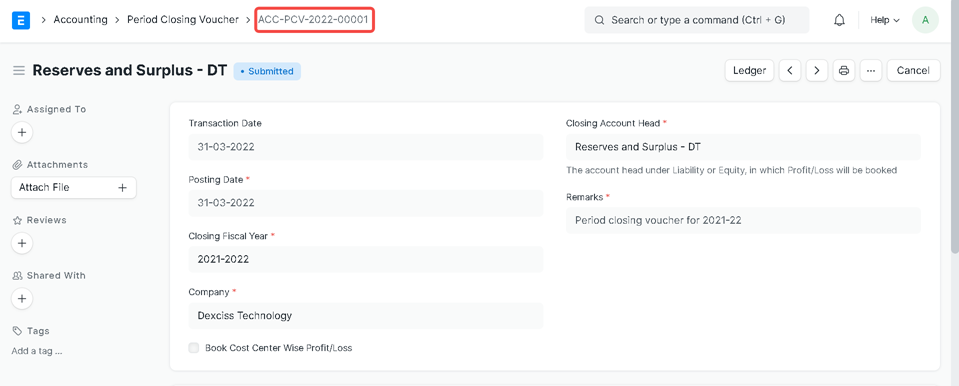
Task: Navigate to Accounting breadcrumb
Action: tap(80, 20)
